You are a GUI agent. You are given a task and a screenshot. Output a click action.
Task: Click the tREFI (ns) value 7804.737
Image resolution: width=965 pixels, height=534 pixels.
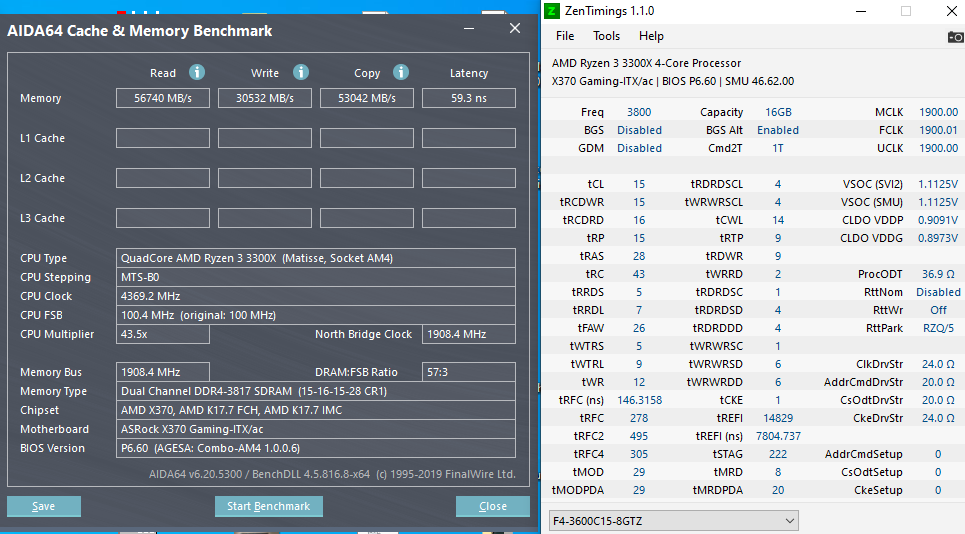tap(778, 436)
